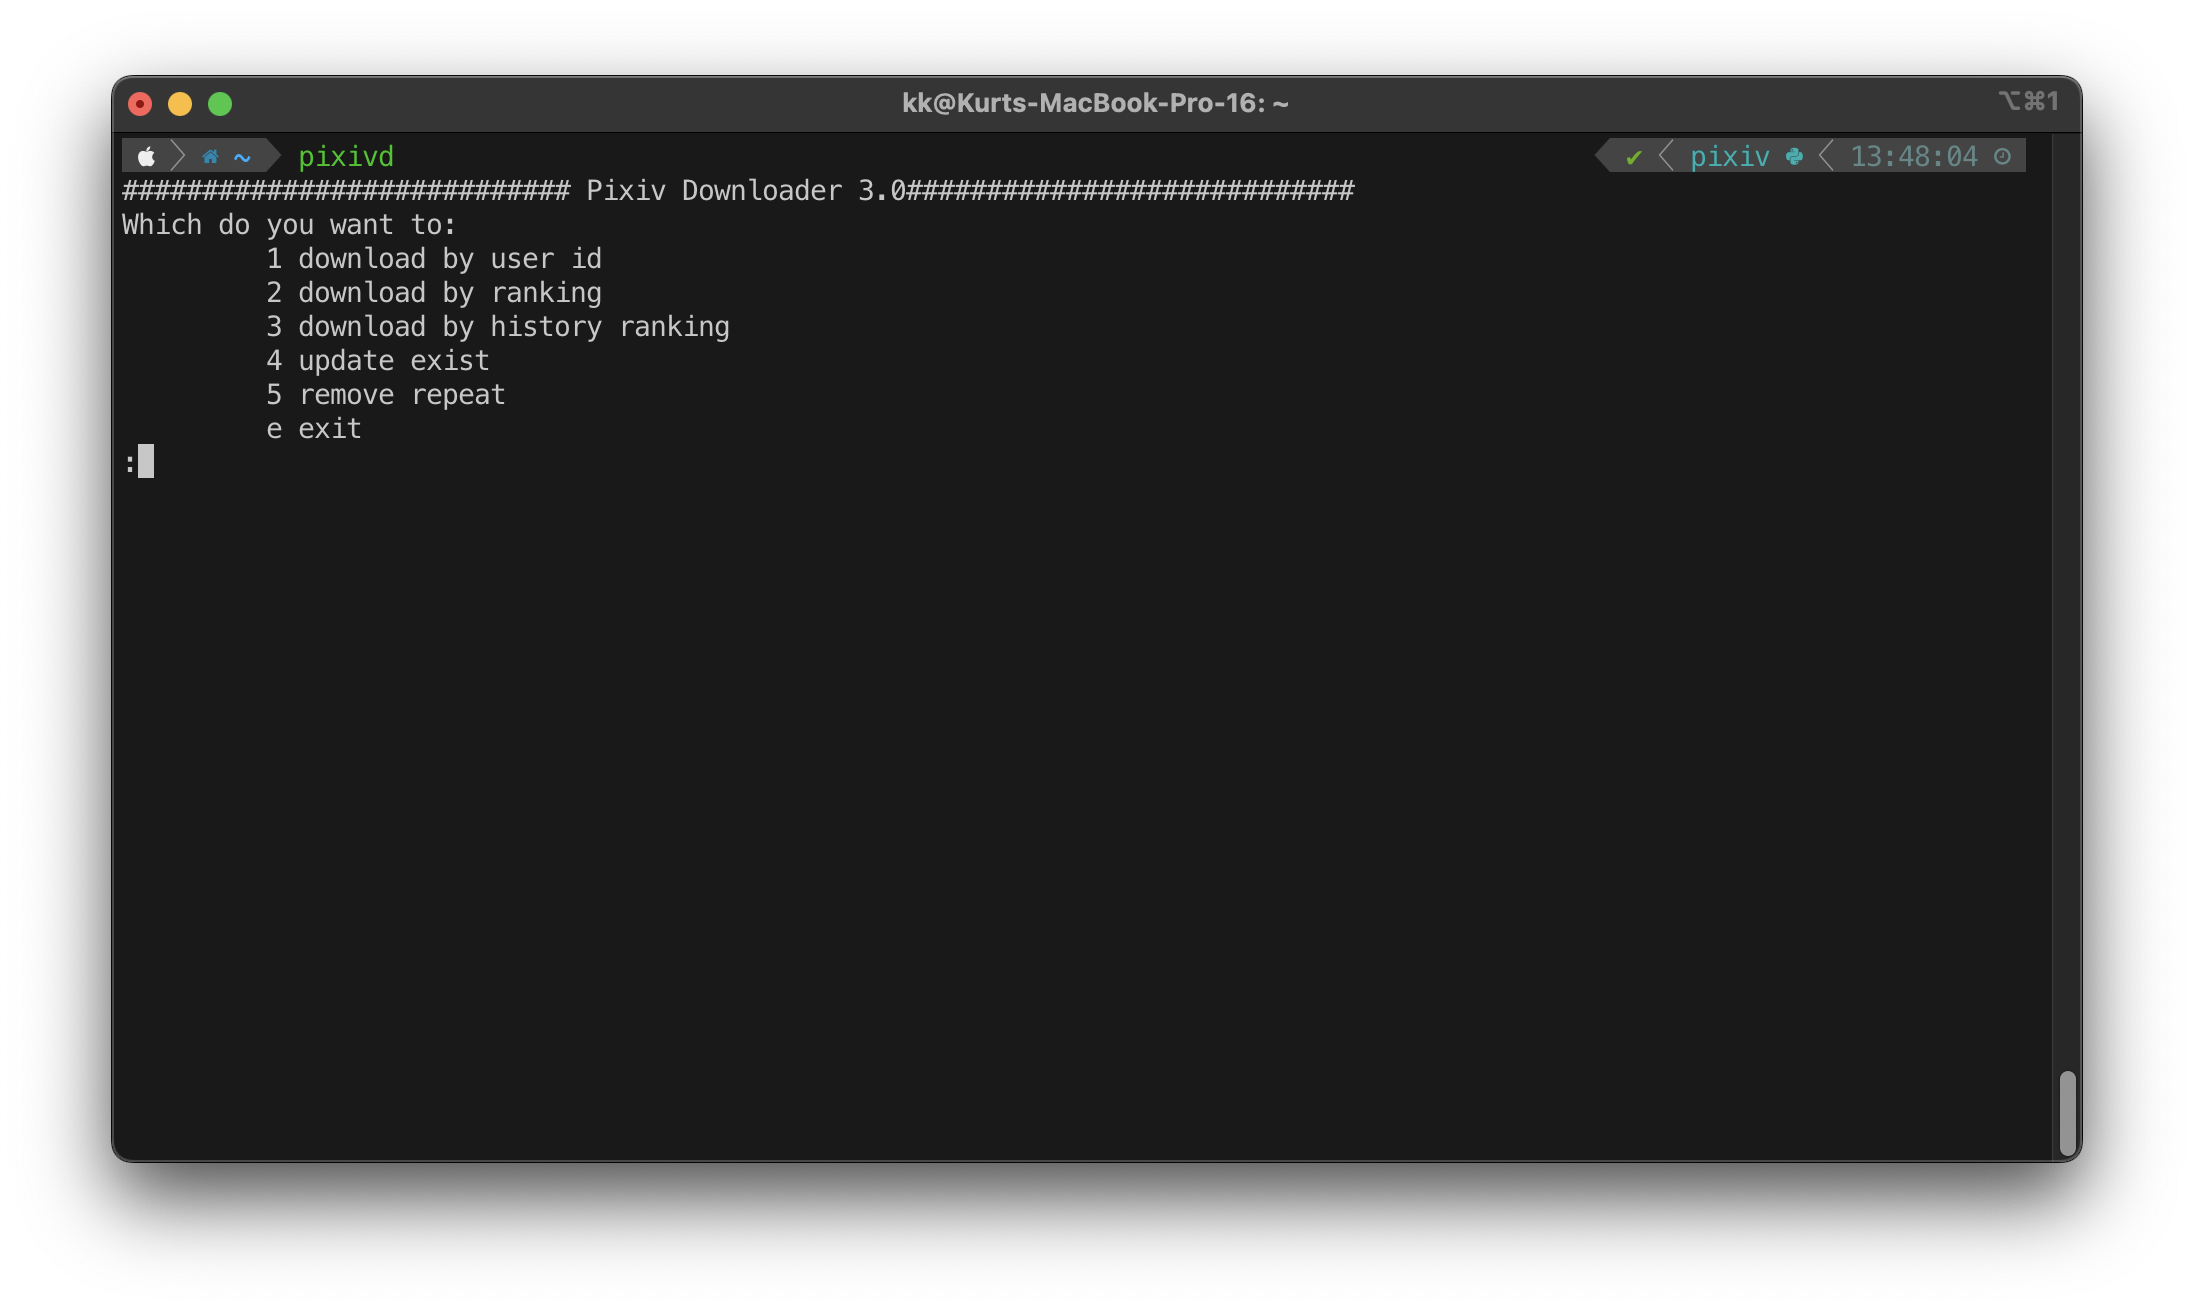The image size is (2194, 1310).
Task: Click the terminal cursor at input prompt
Action: [x=146, y=462]
